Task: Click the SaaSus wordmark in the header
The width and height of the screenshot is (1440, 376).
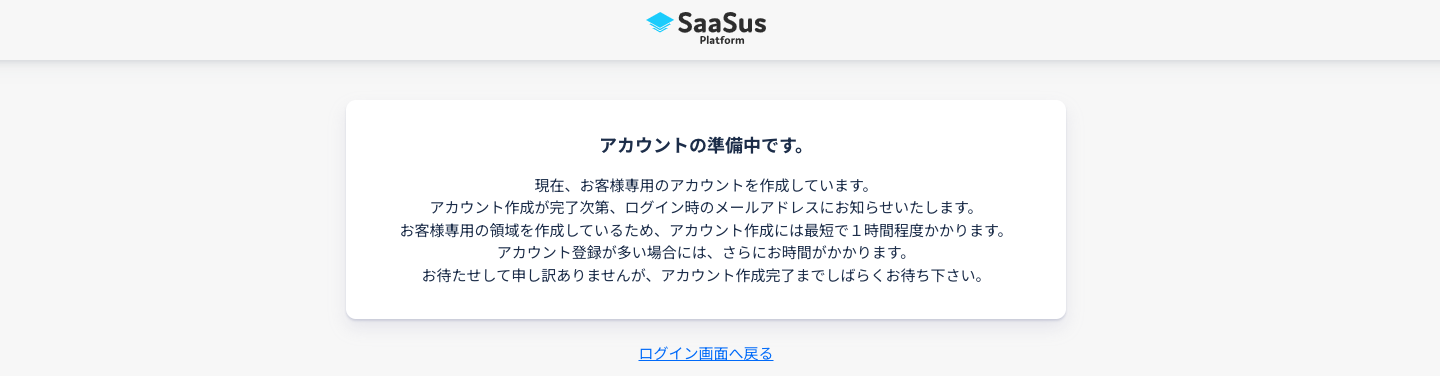Action: 722,22
